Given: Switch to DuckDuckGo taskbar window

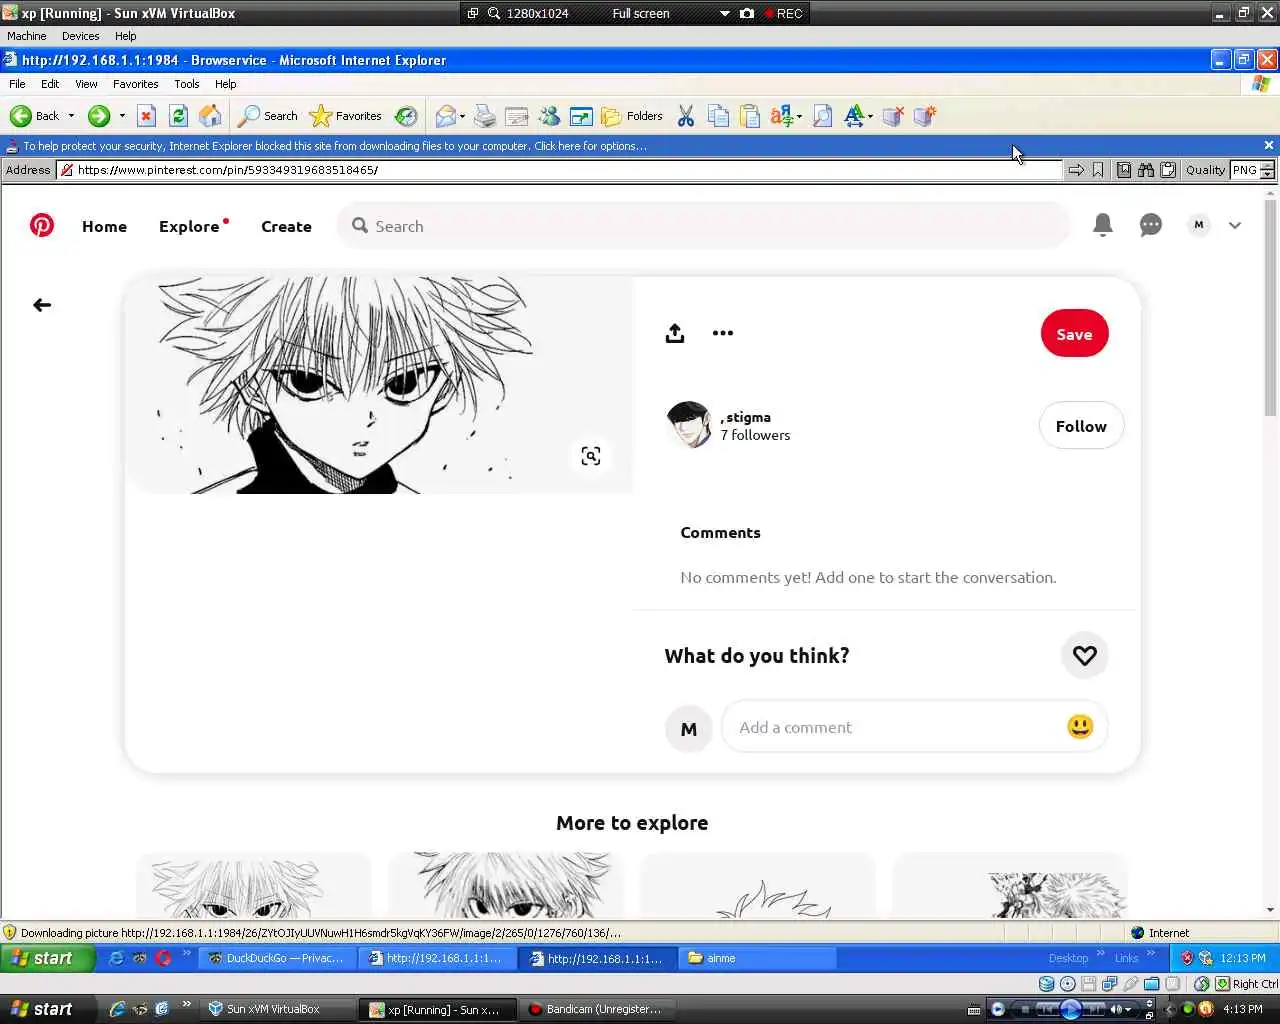Looking at the screenshot, I should coord(276,958).
